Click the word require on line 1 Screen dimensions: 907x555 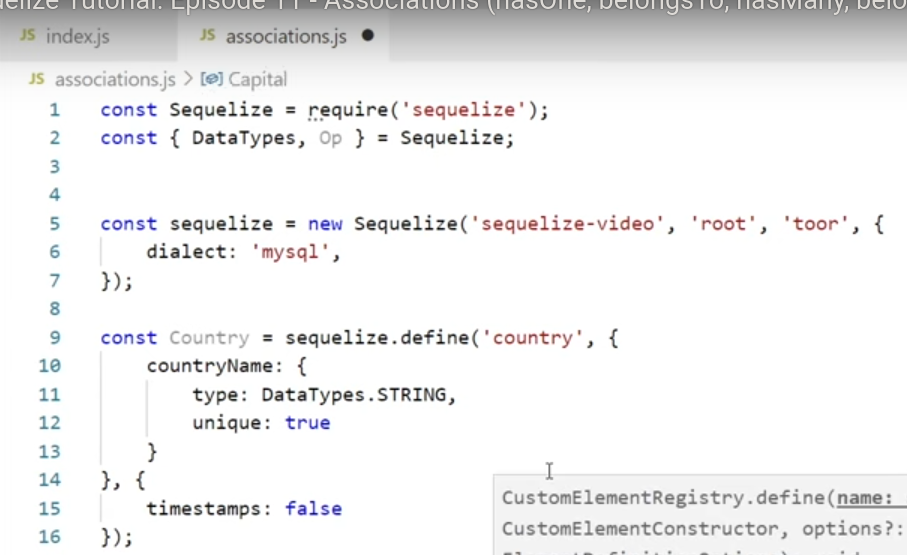point(348,110)
